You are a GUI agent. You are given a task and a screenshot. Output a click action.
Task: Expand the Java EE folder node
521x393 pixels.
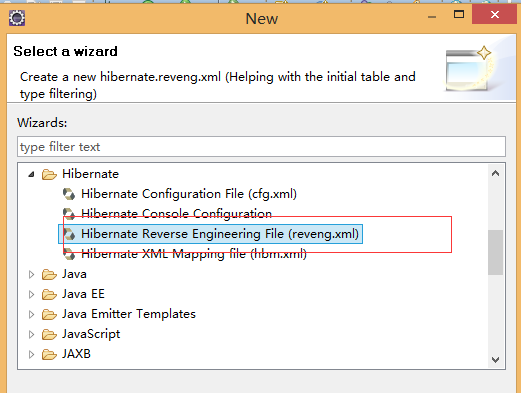(31, 294)
